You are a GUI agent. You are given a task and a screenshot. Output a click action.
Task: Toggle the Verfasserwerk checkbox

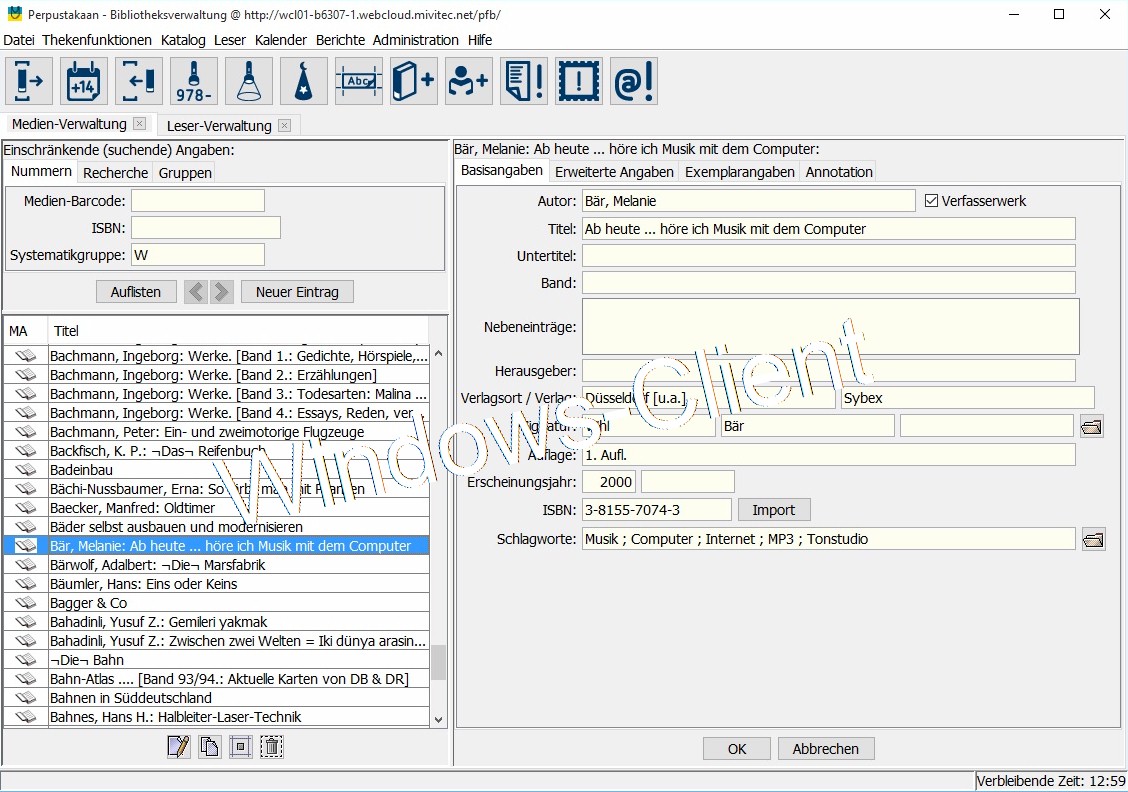tap(932, 201)
